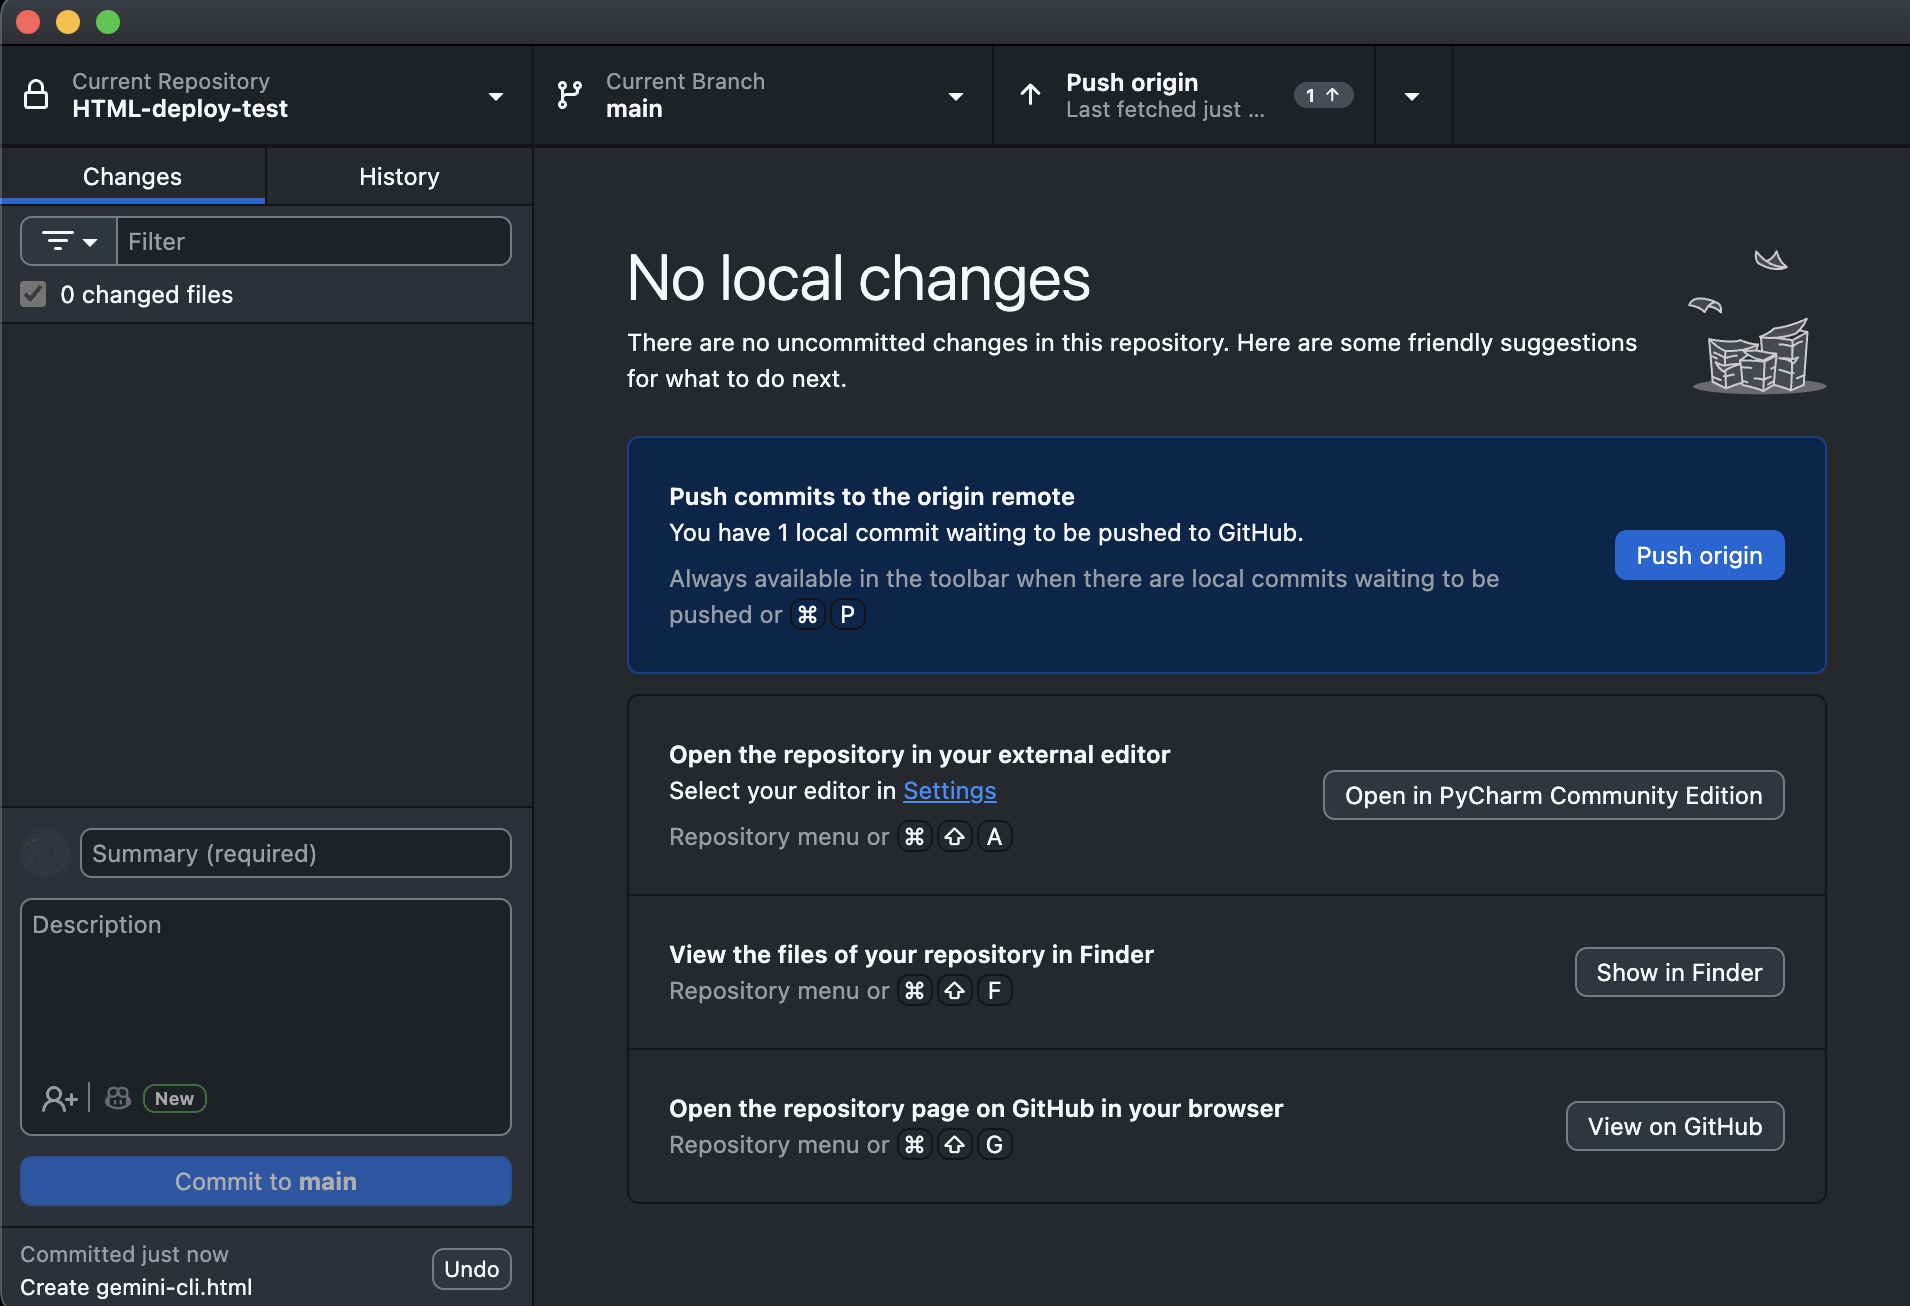The width and height of the screenshot is (1910, 1306).
Task: Click the branch fork icon beside Current Branch
Action: click(569, 95)
